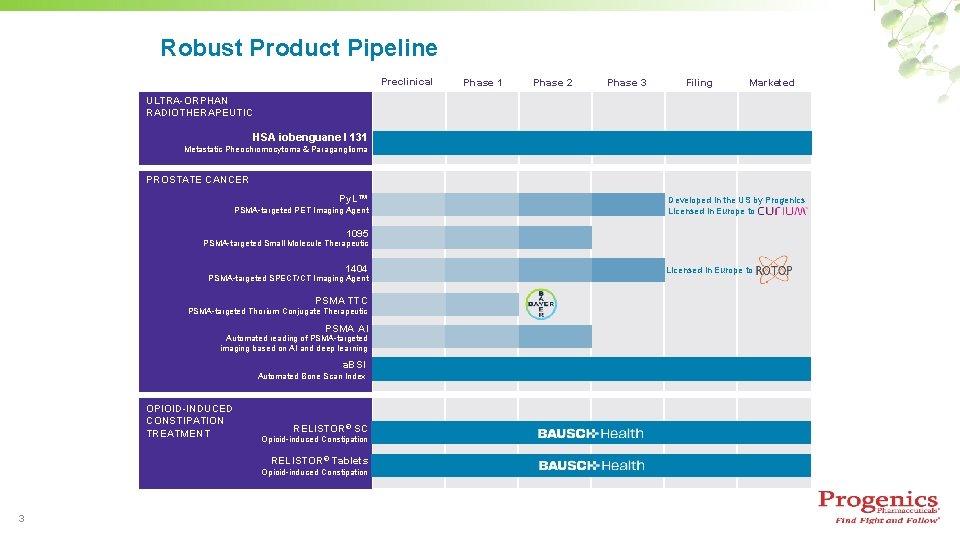This screenshot has height=540, width=960.
Task: Click Bausch Health logo on RELISTOR SC bar
Action: point(590,433)
